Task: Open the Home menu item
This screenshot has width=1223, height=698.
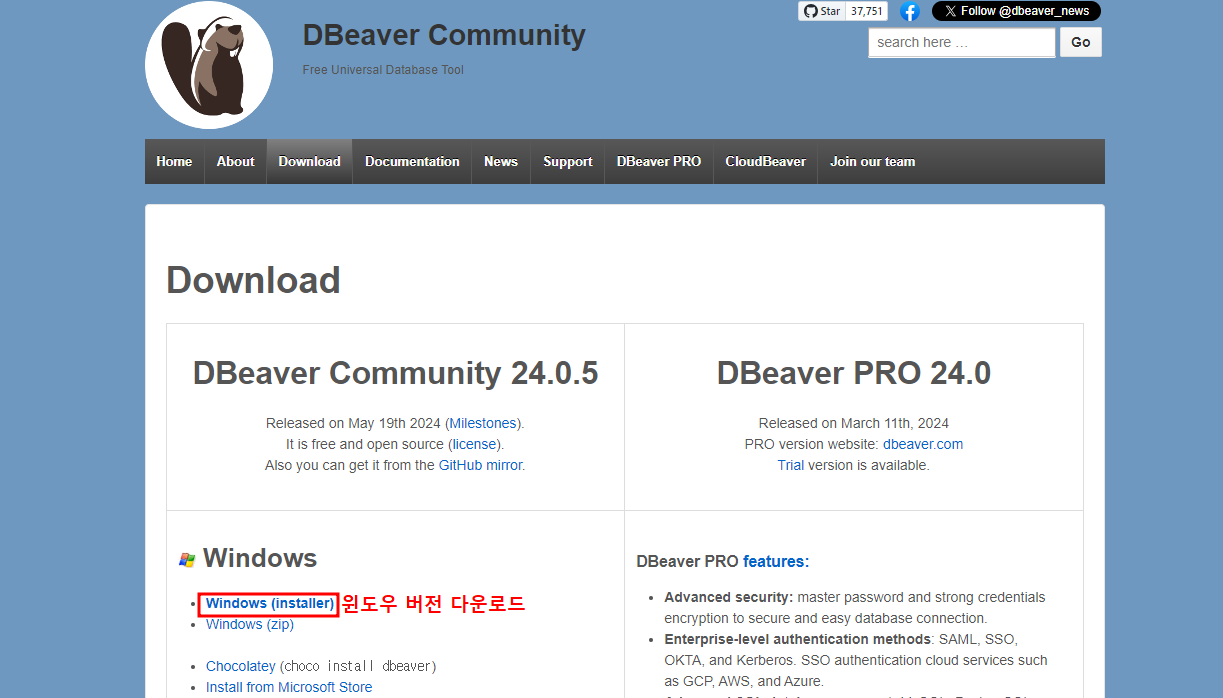Action: [174, 161]
